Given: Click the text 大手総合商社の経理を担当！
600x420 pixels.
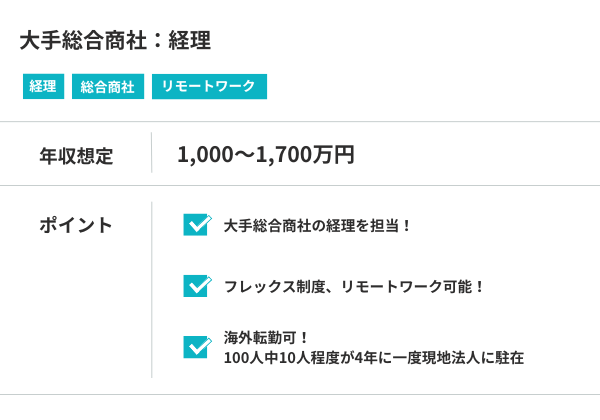Looking at the screenshot, I should click(x=318, y=225).
